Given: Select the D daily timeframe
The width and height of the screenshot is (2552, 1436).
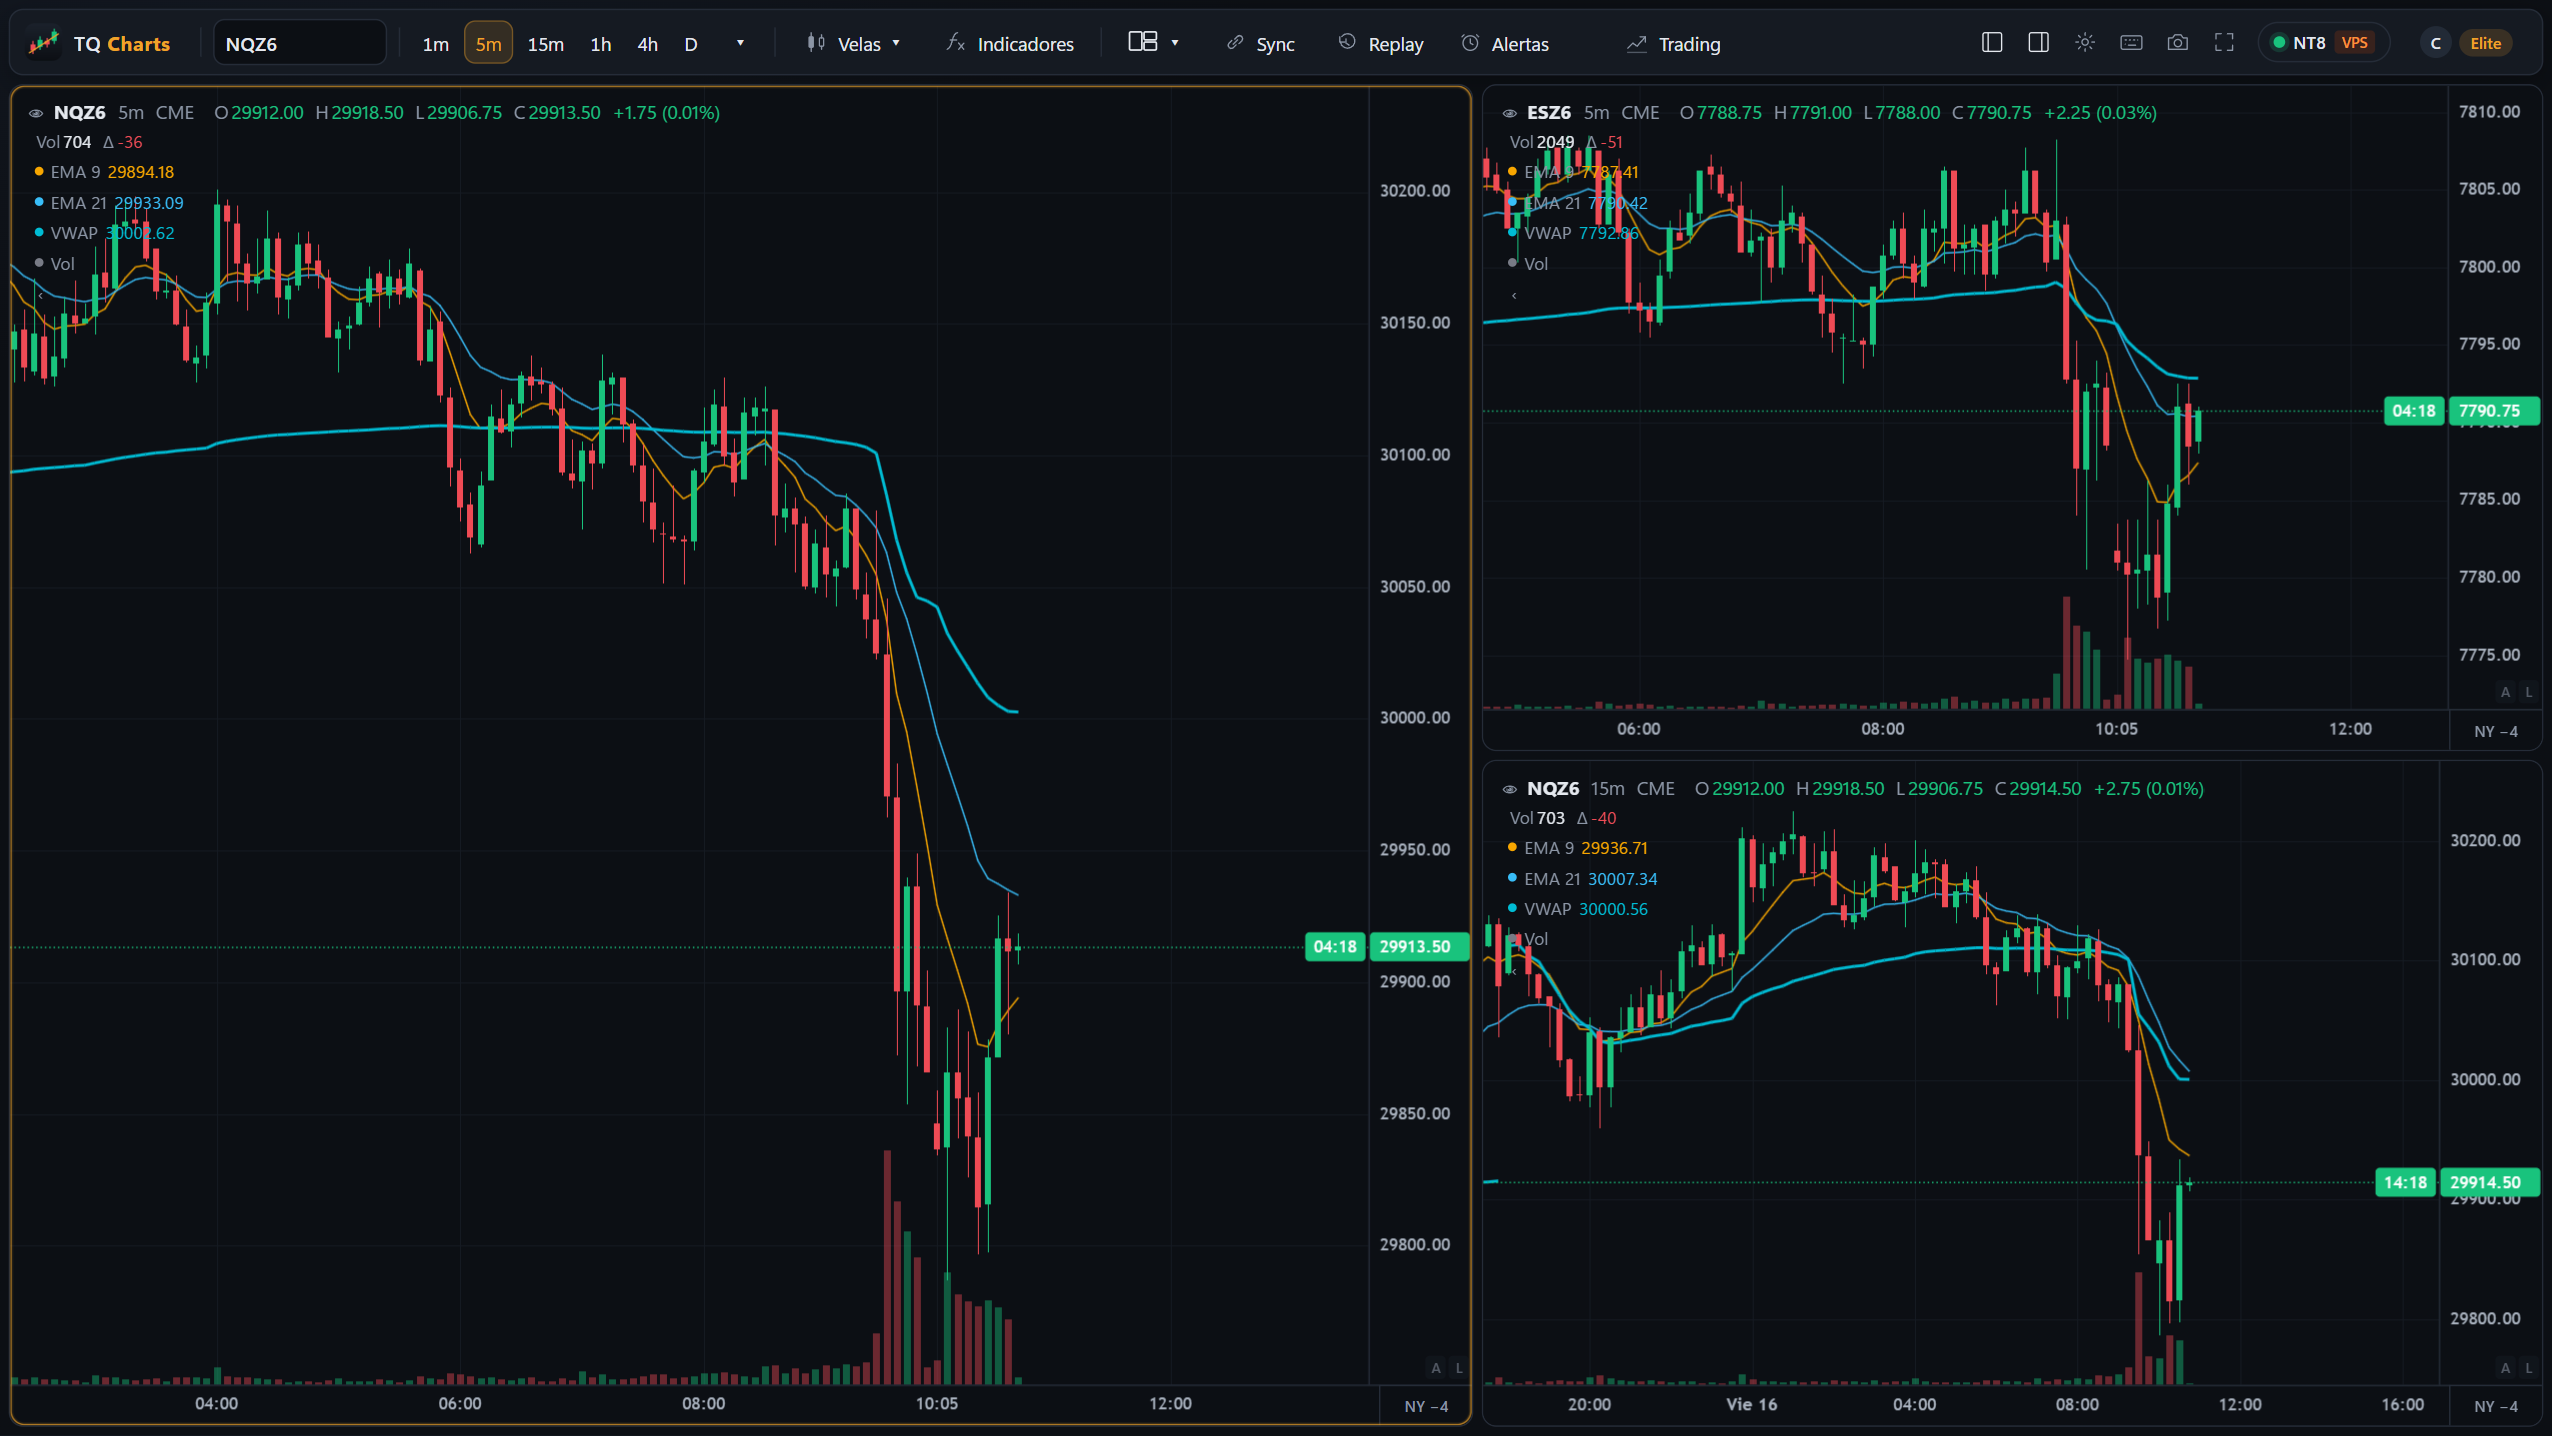Looking at the screenshot, I should pyautogui.click(x=691, y=44).
